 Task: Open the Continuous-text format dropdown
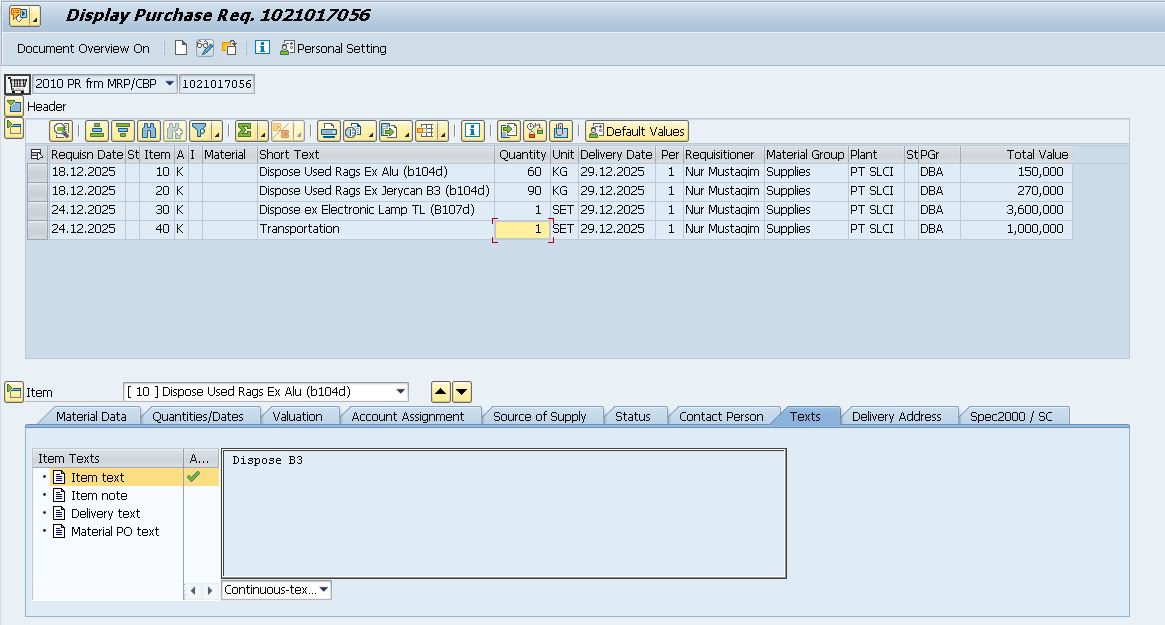(x=323, y=590)
